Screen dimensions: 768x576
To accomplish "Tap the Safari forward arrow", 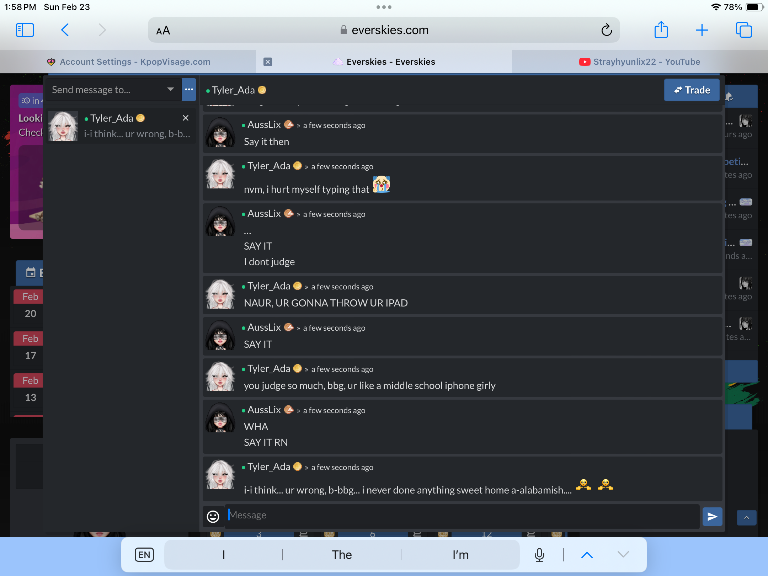I will pyautogui.click(x=102, y=30).
